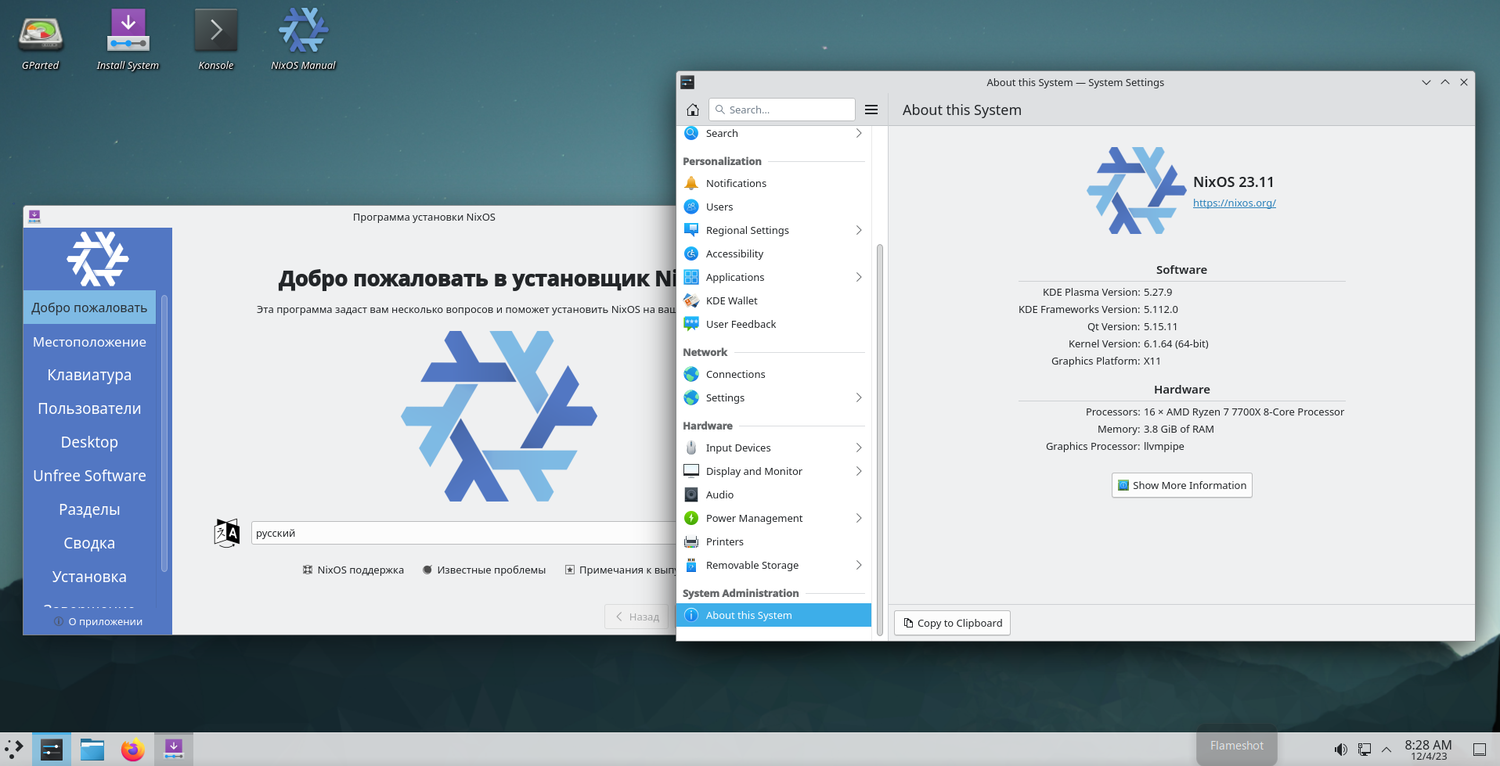1500x766 pixels.
Task: Open Printers settings
Action: tap(774, 542)
